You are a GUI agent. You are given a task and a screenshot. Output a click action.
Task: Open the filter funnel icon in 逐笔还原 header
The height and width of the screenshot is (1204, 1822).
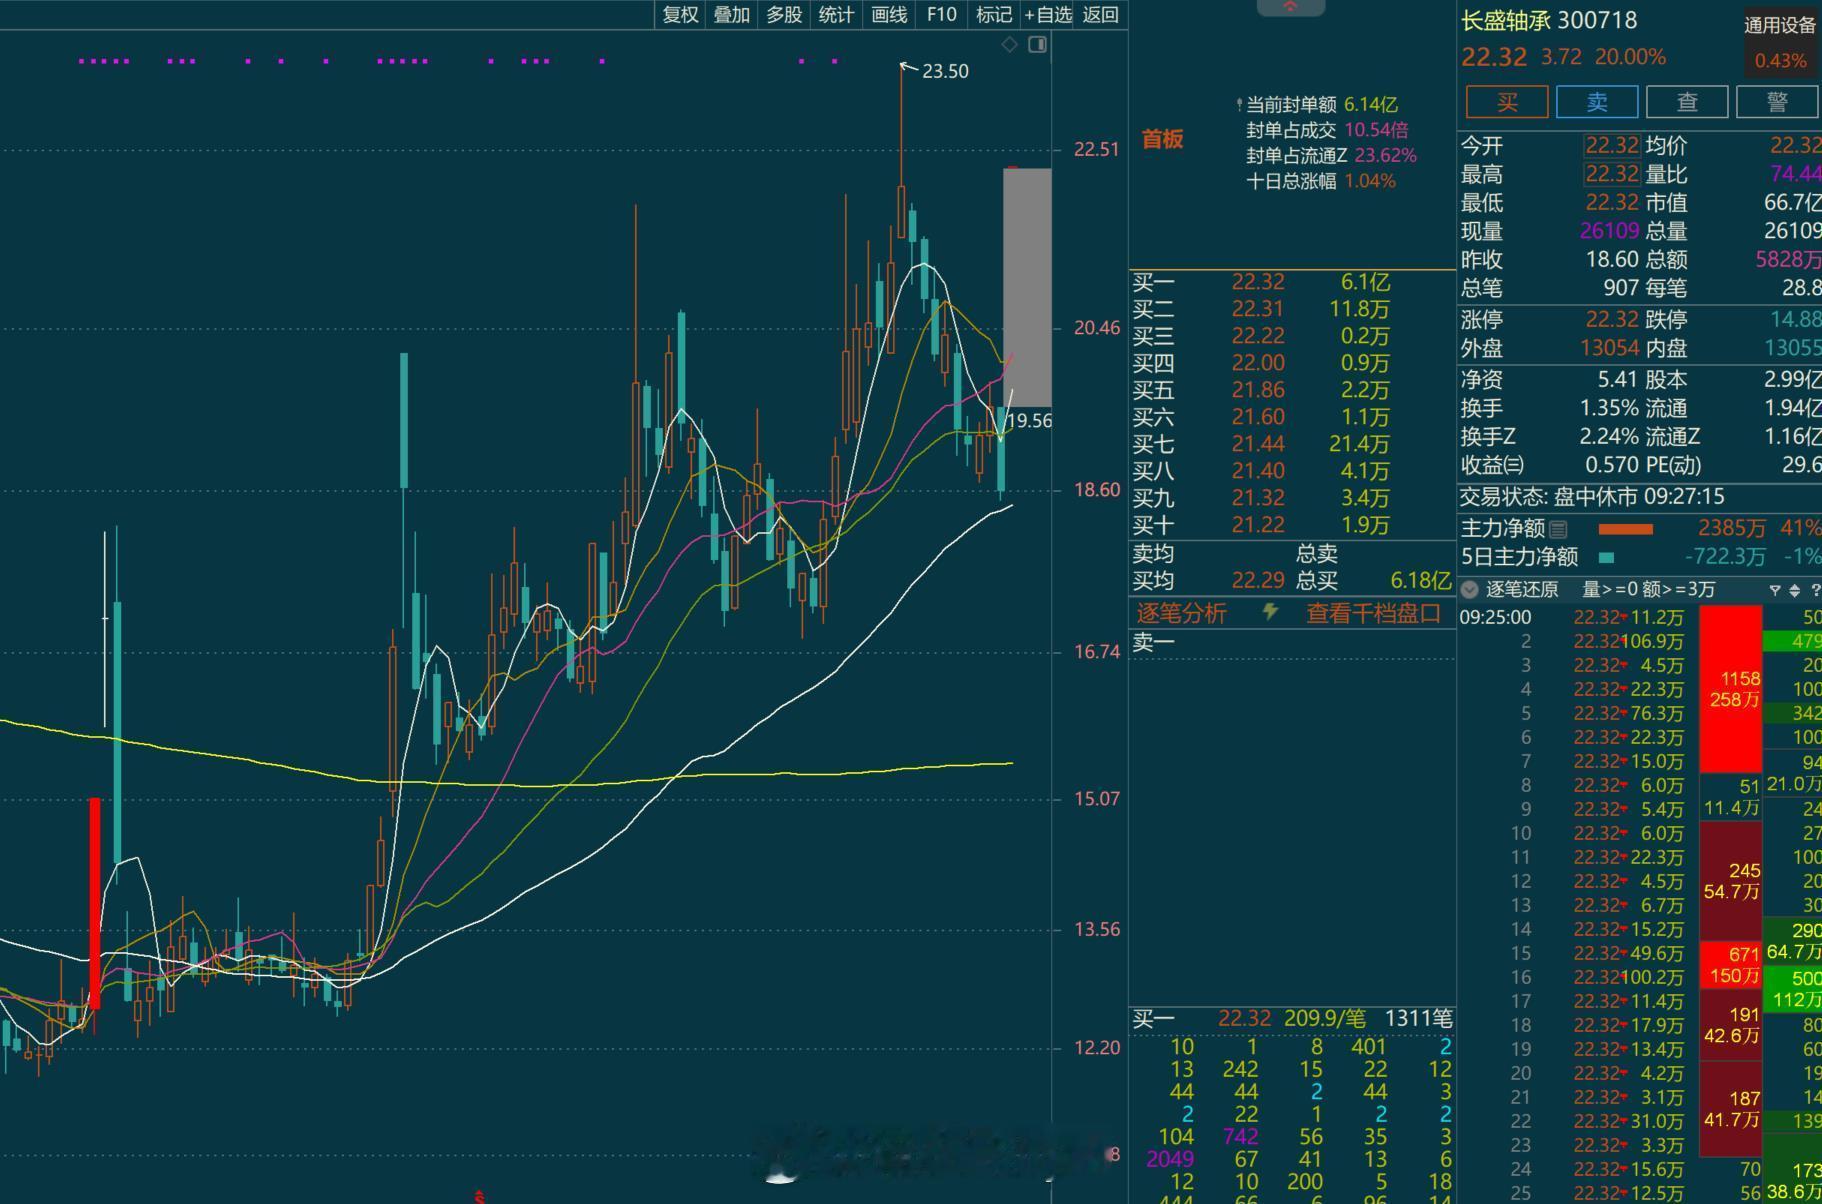[1775, 590]
